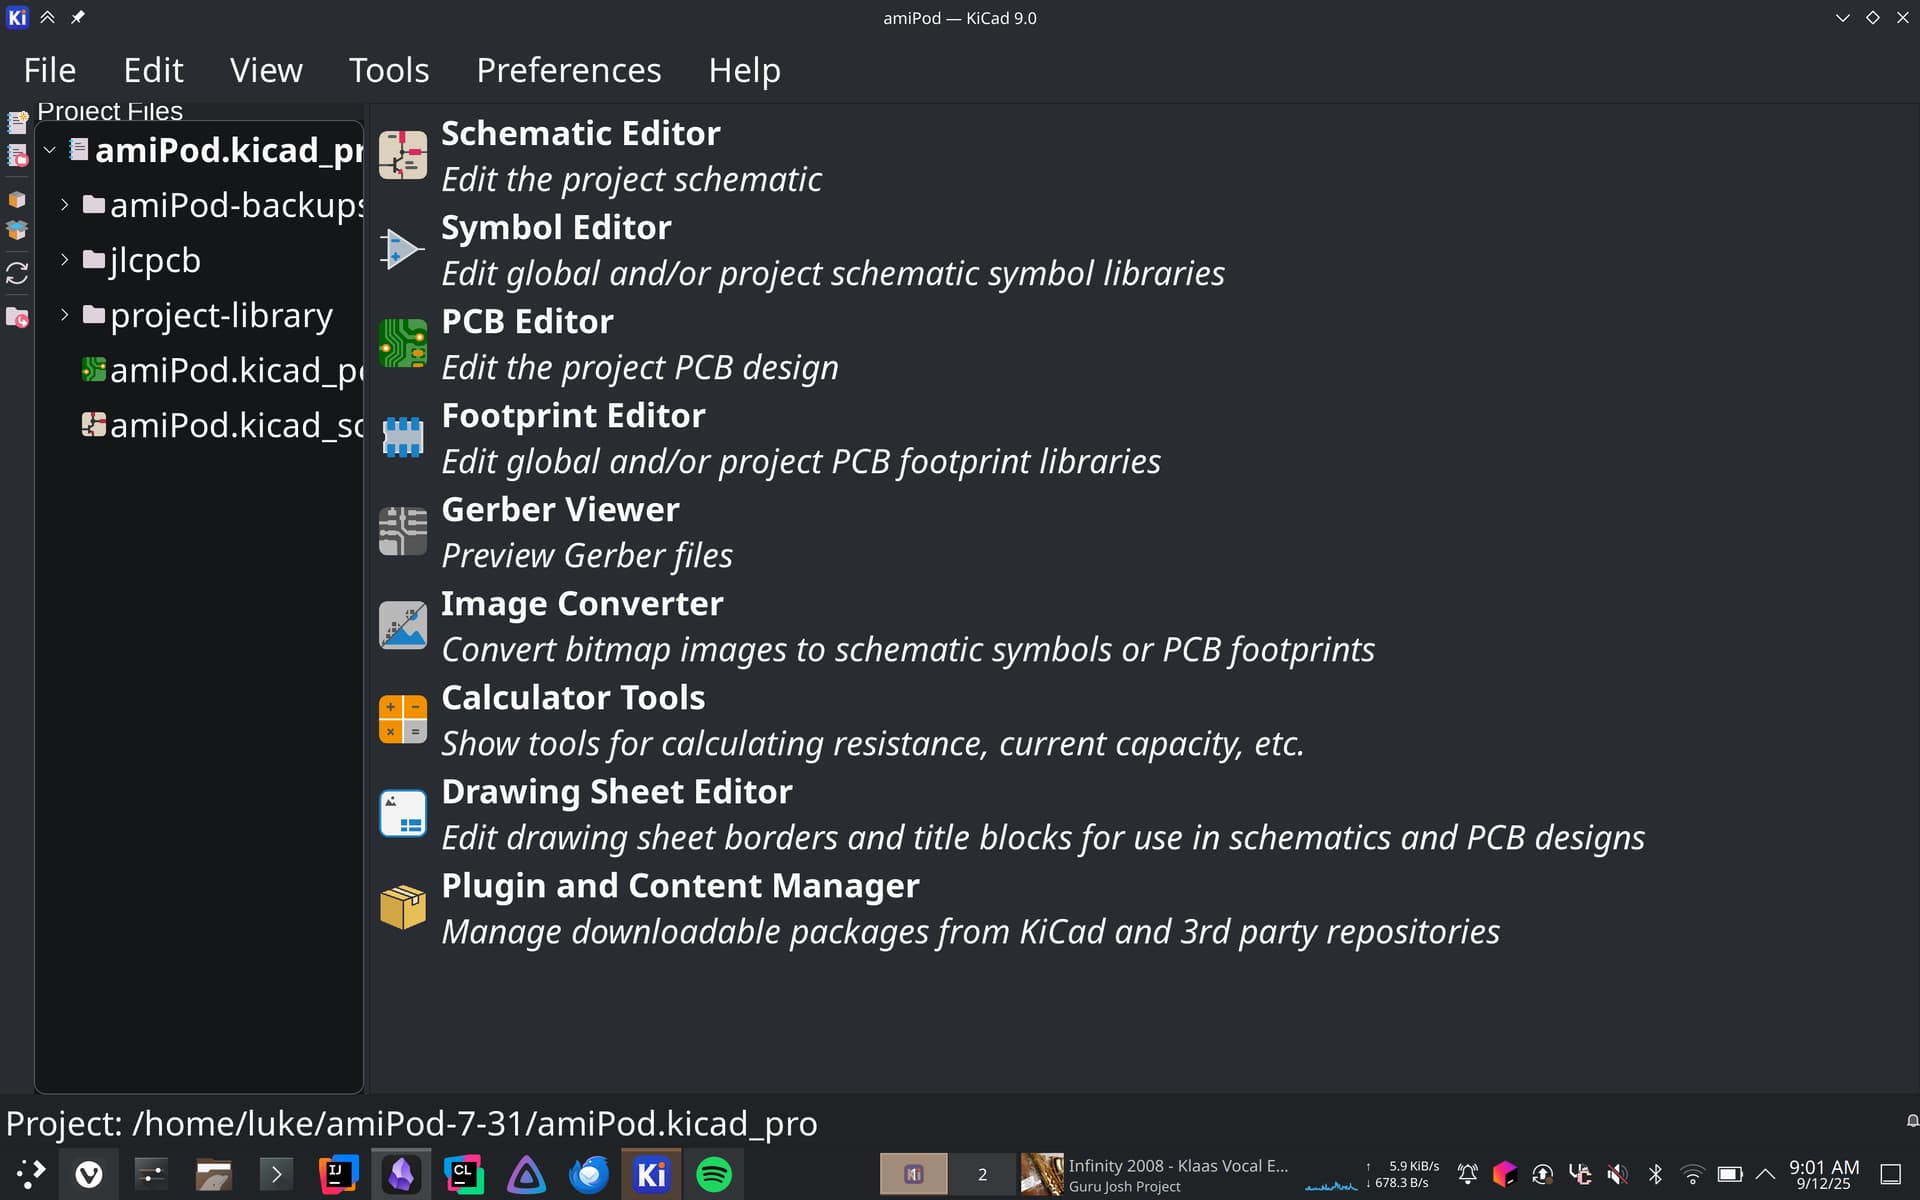Click the New Project icon in left toolbar
The width and height of the screenshot is (1920, 1200).
17,122
